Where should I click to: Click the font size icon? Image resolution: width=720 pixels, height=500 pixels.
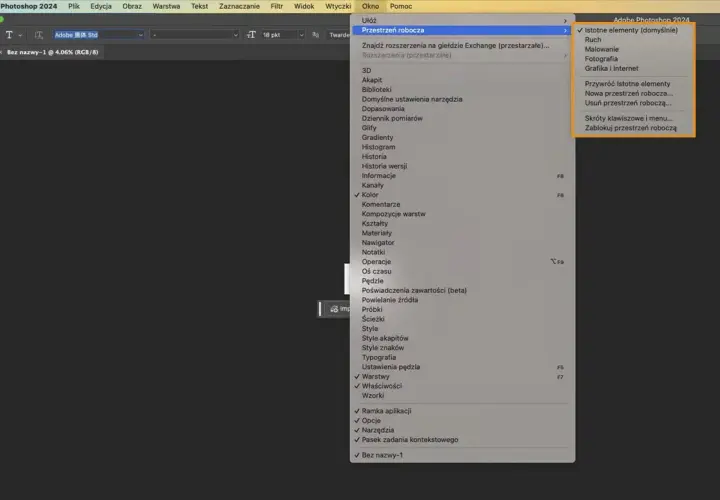pos(251,35)
